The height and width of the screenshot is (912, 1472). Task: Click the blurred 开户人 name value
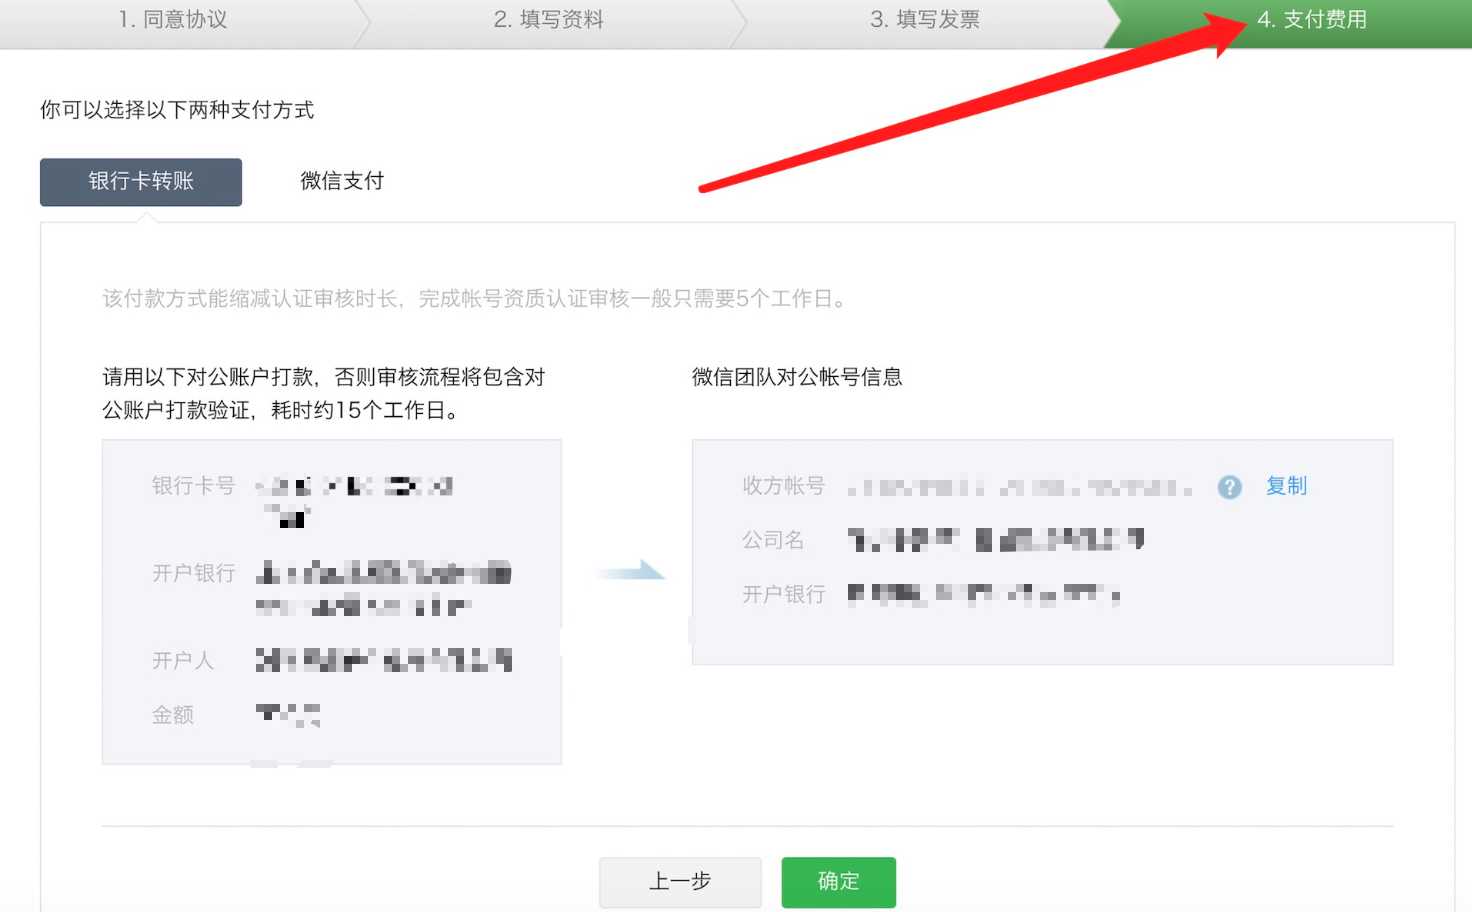tap(384, 660)
